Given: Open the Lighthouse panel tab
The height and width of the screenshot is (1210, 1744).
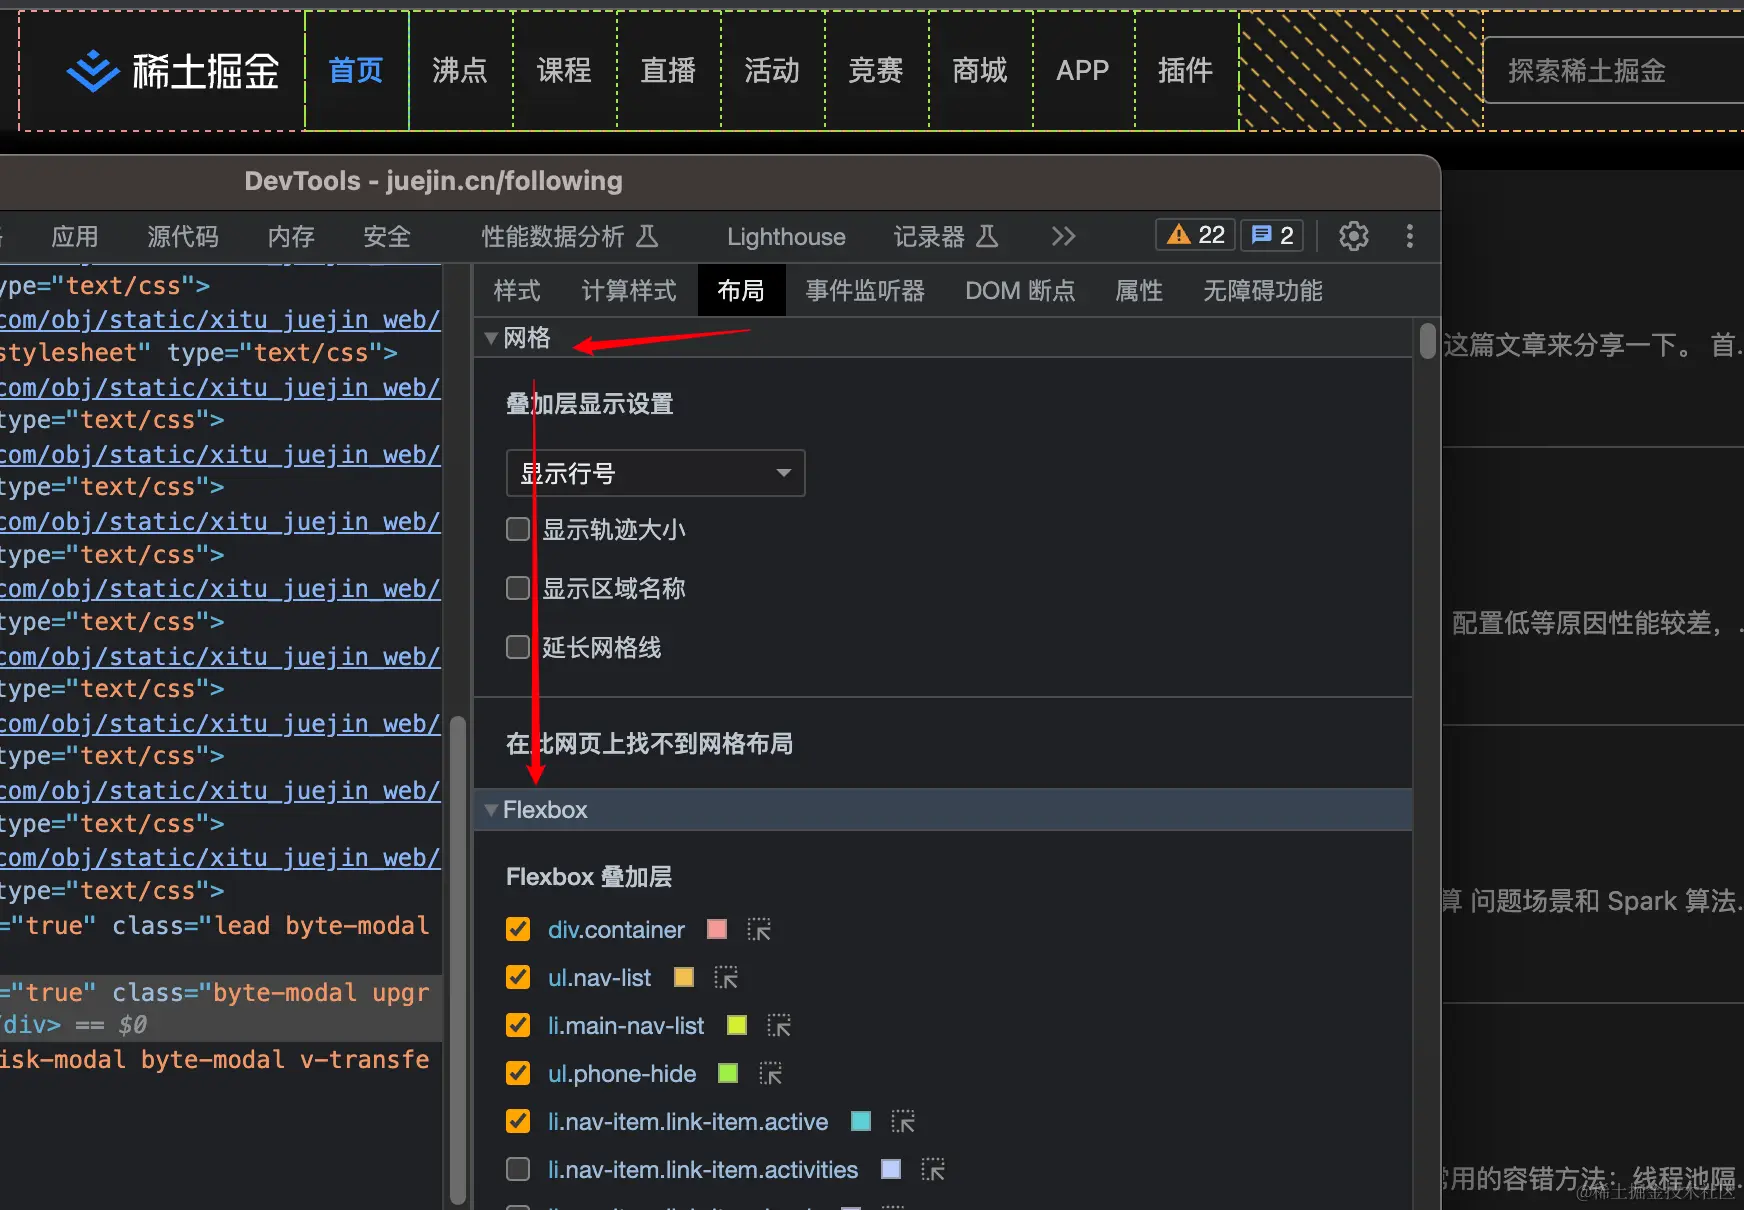Looking at the screenshot, I should (x=786, y=237).
